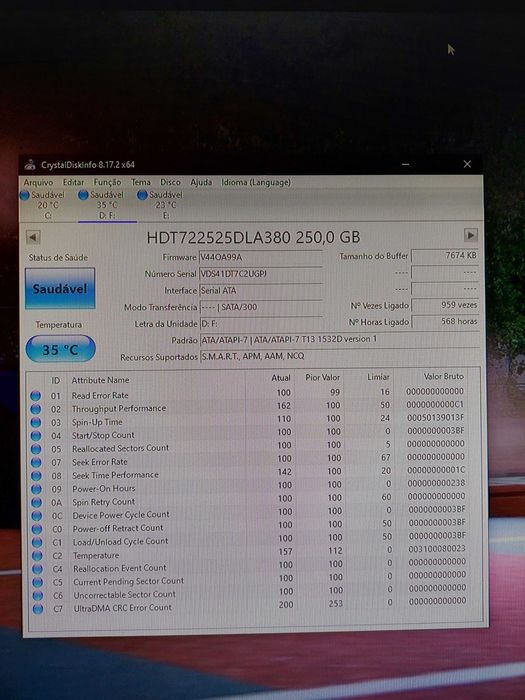Minimize the CrystalDiskInfo window
The width and height of the screenshot is (525, 700).
click(406, 164)
